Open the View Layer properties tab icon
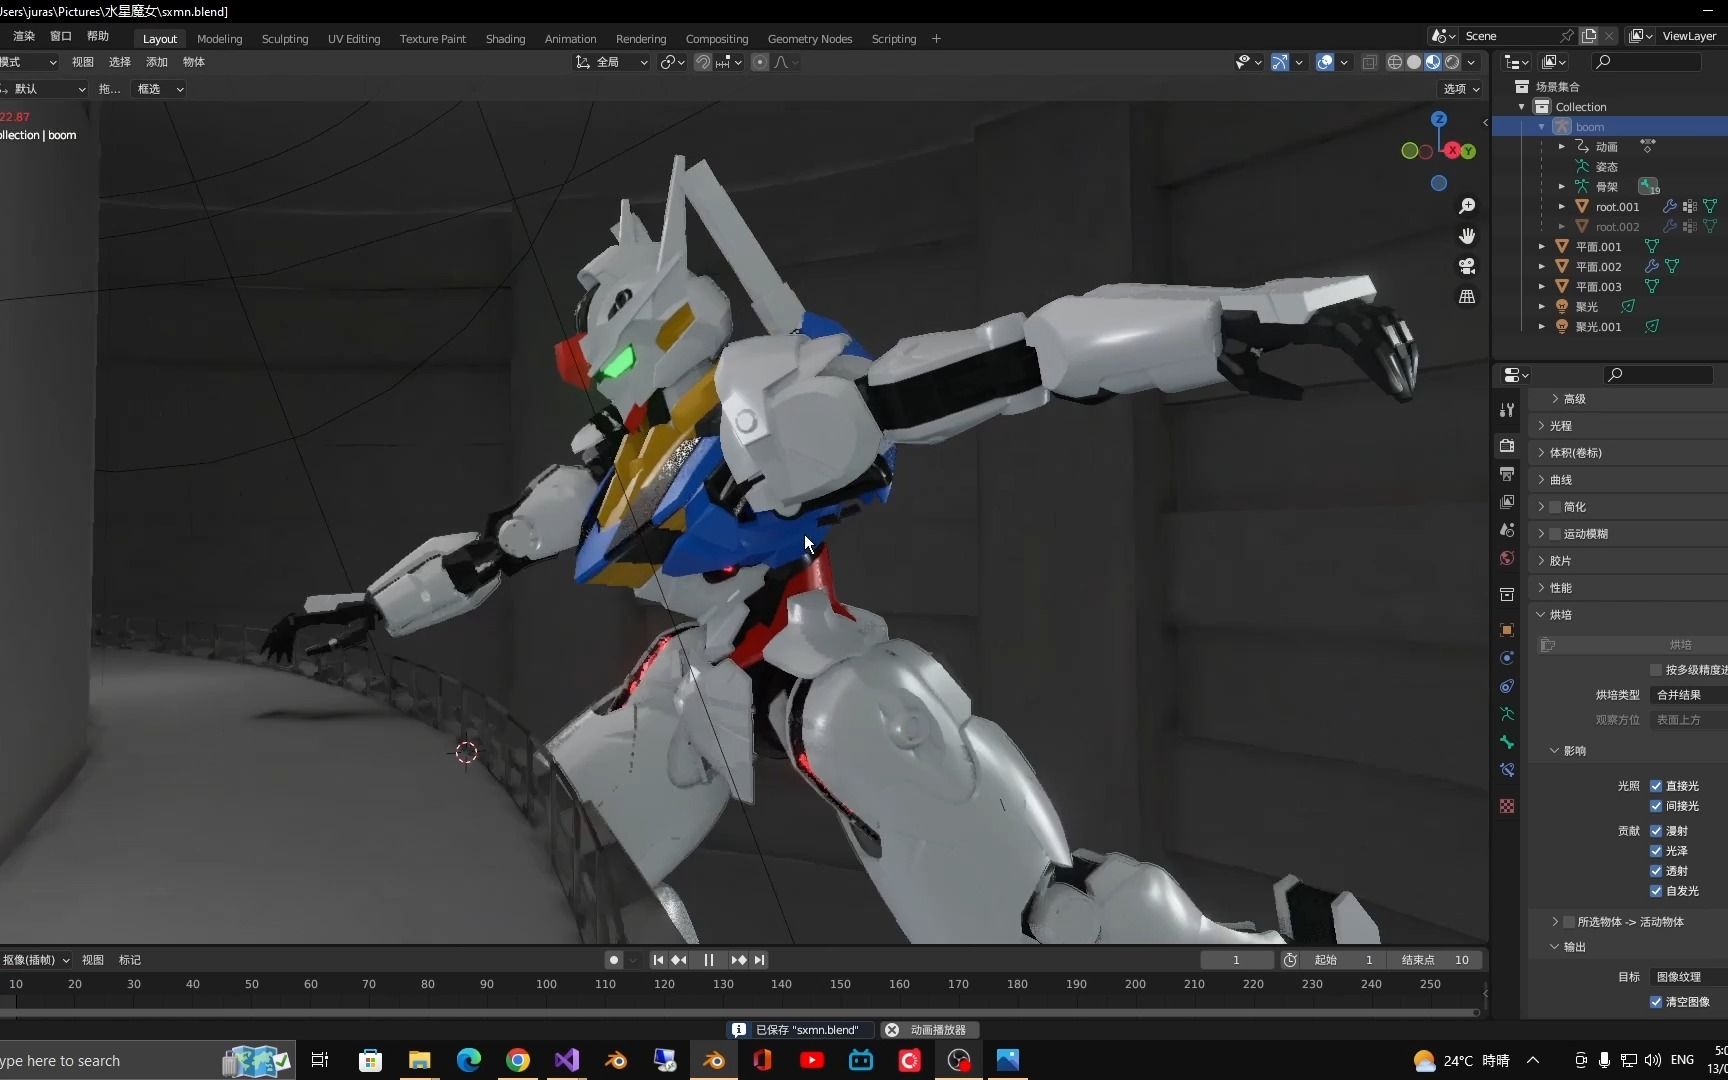This screenshot has width=1728, height=1080. coord(1507,501)
